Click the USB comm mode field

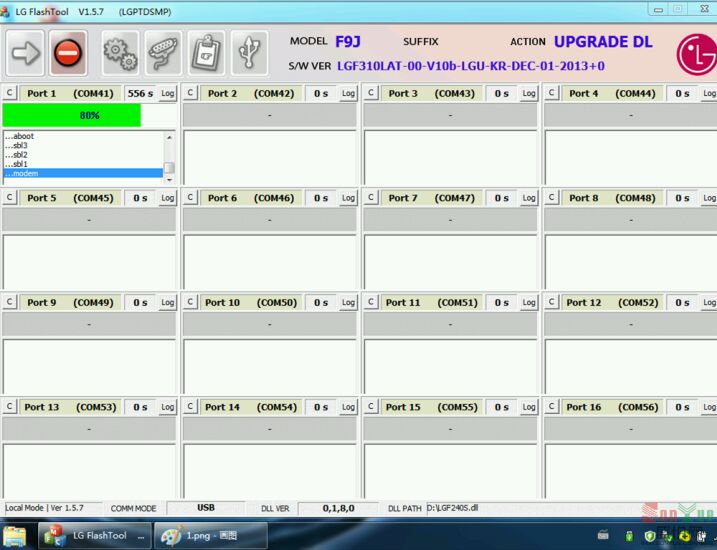(206, 508)
